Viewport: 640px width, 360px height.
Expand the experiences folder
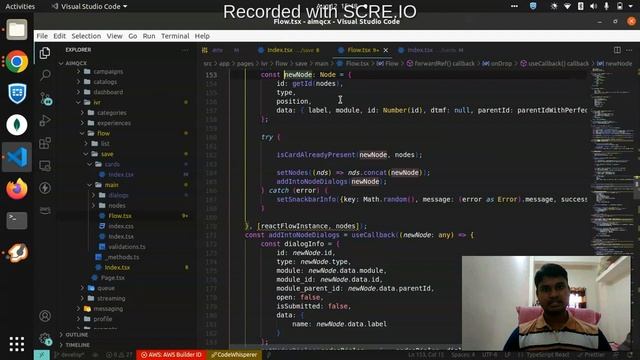click(x=114, y=123)
